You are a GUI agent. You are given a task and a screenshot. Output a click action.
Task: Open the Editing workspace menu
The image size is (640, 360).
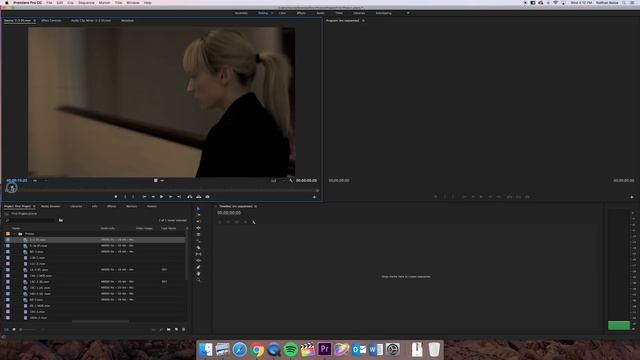272,13
